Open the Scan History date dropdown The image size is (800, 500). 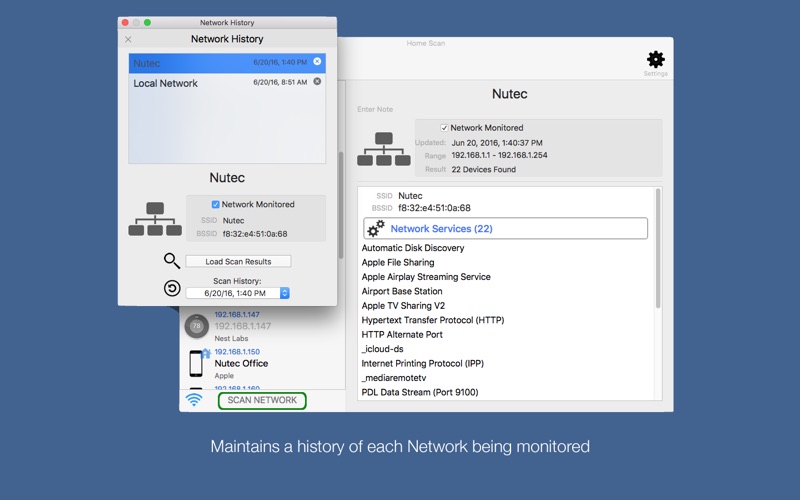(x=237, y=293)
